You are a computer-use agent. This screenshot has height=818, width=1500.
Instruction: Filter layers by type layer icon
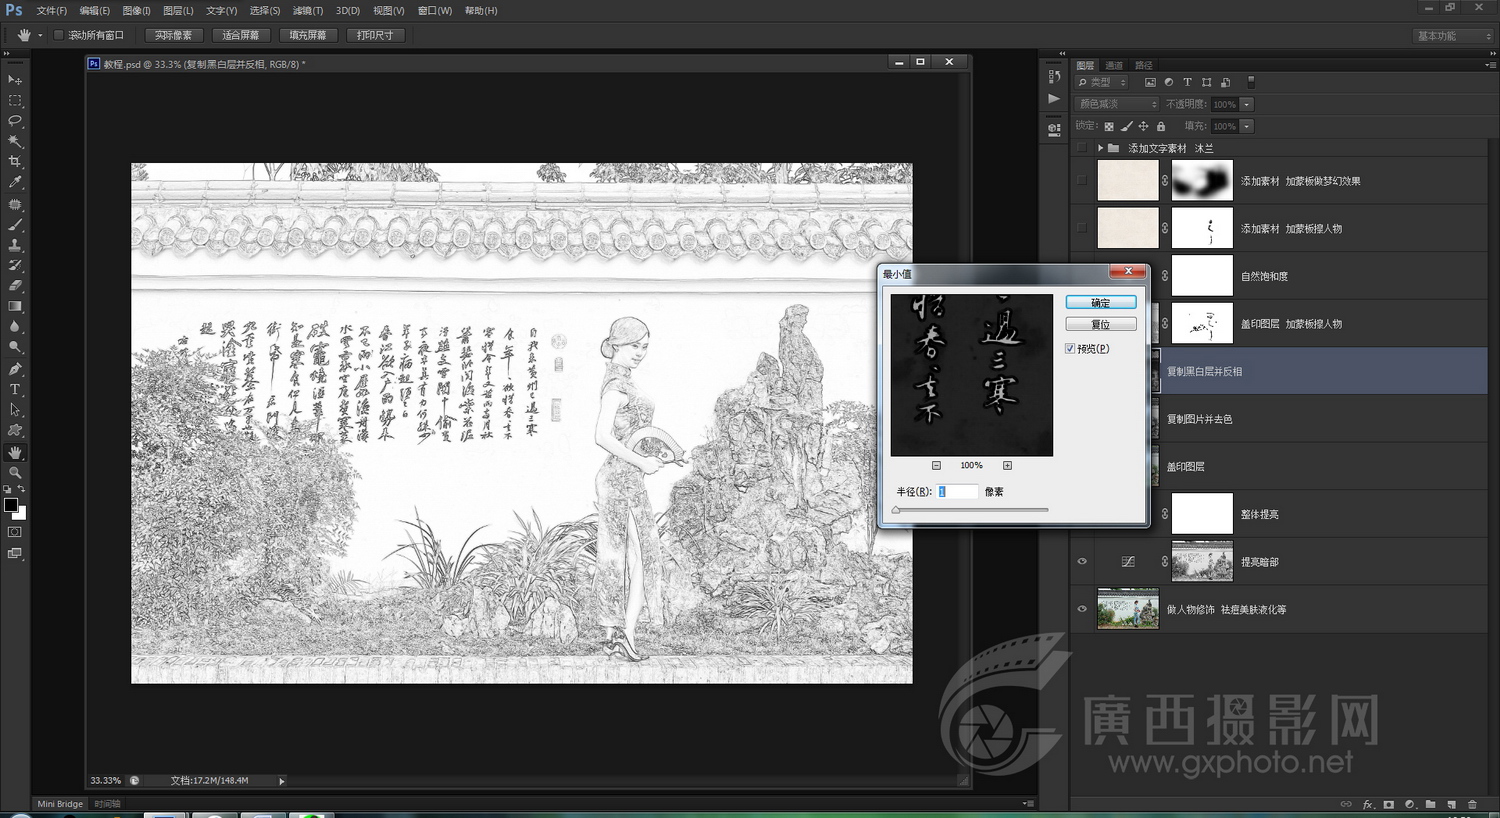point(1187,82)
